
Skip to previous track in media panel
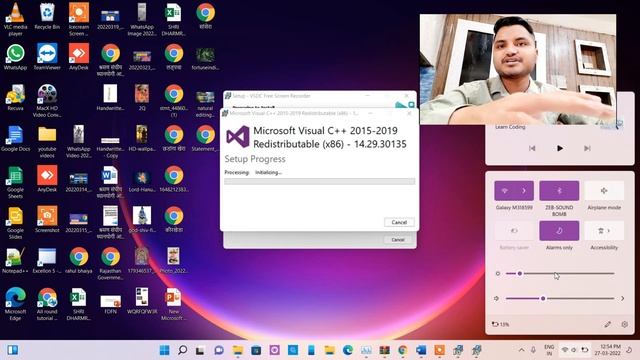[x=532, y=148]
